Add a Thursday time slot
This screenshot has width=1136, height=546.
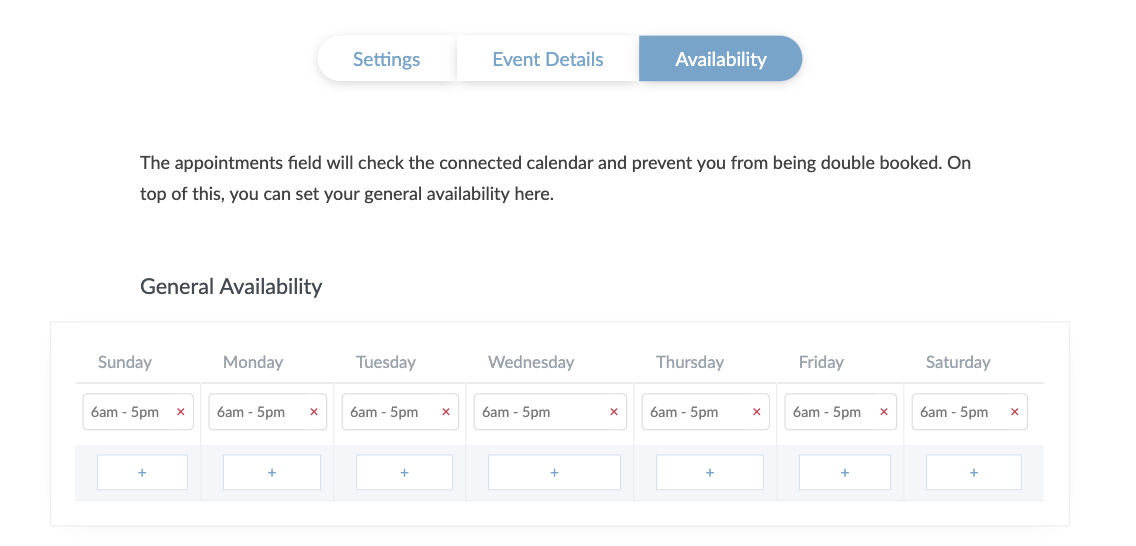click(710, 472)
